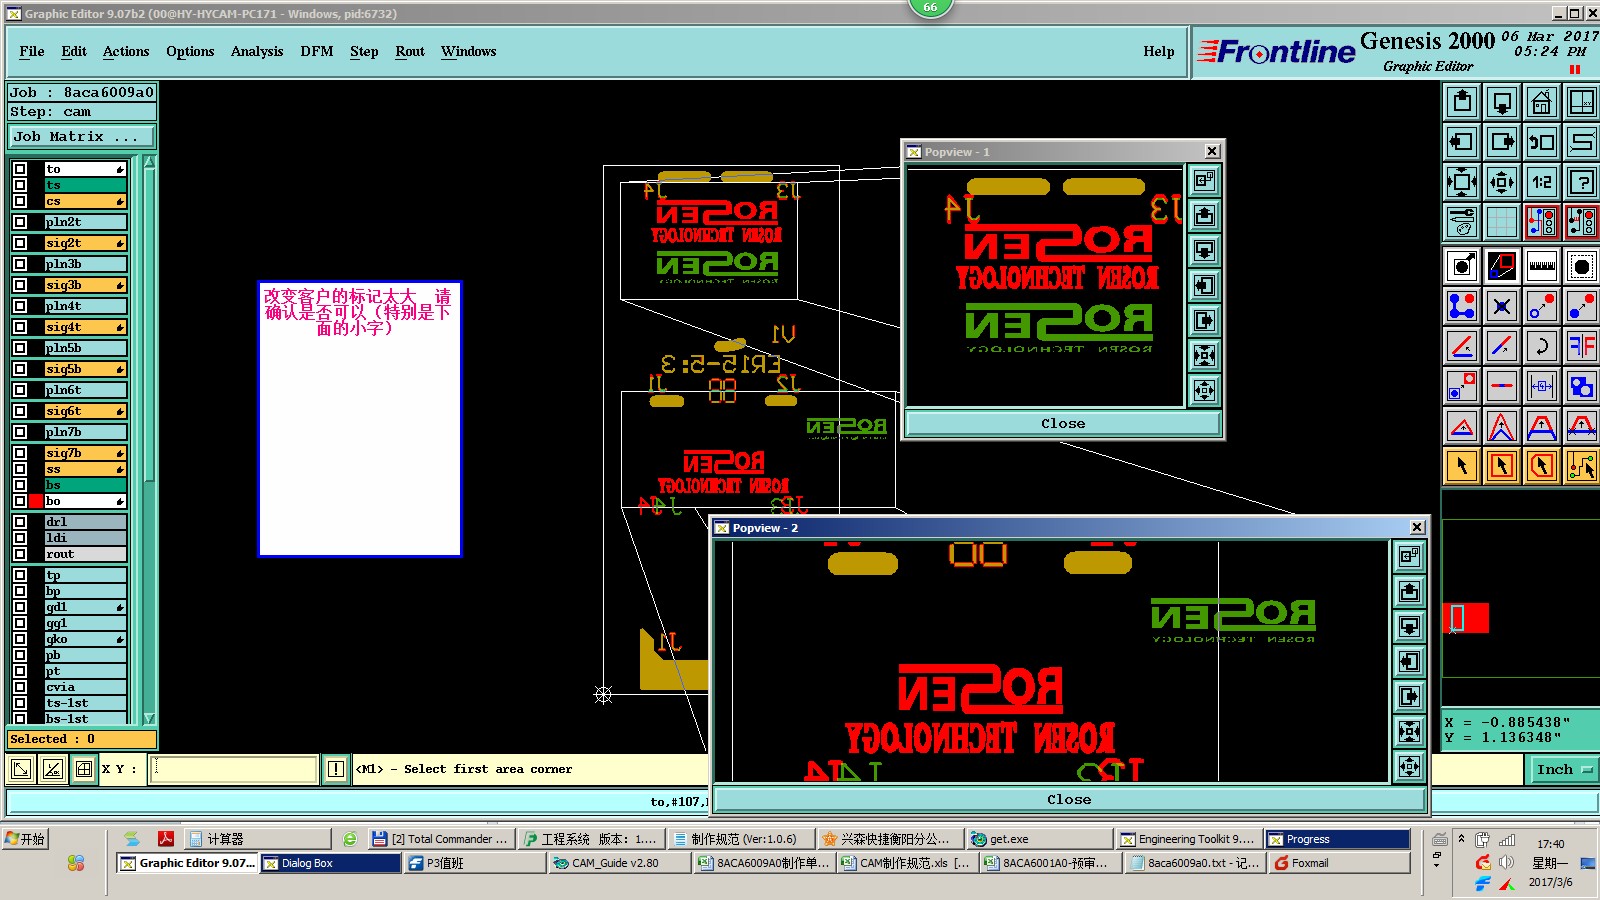Open the Analysis menu

(x=257, y=51)
